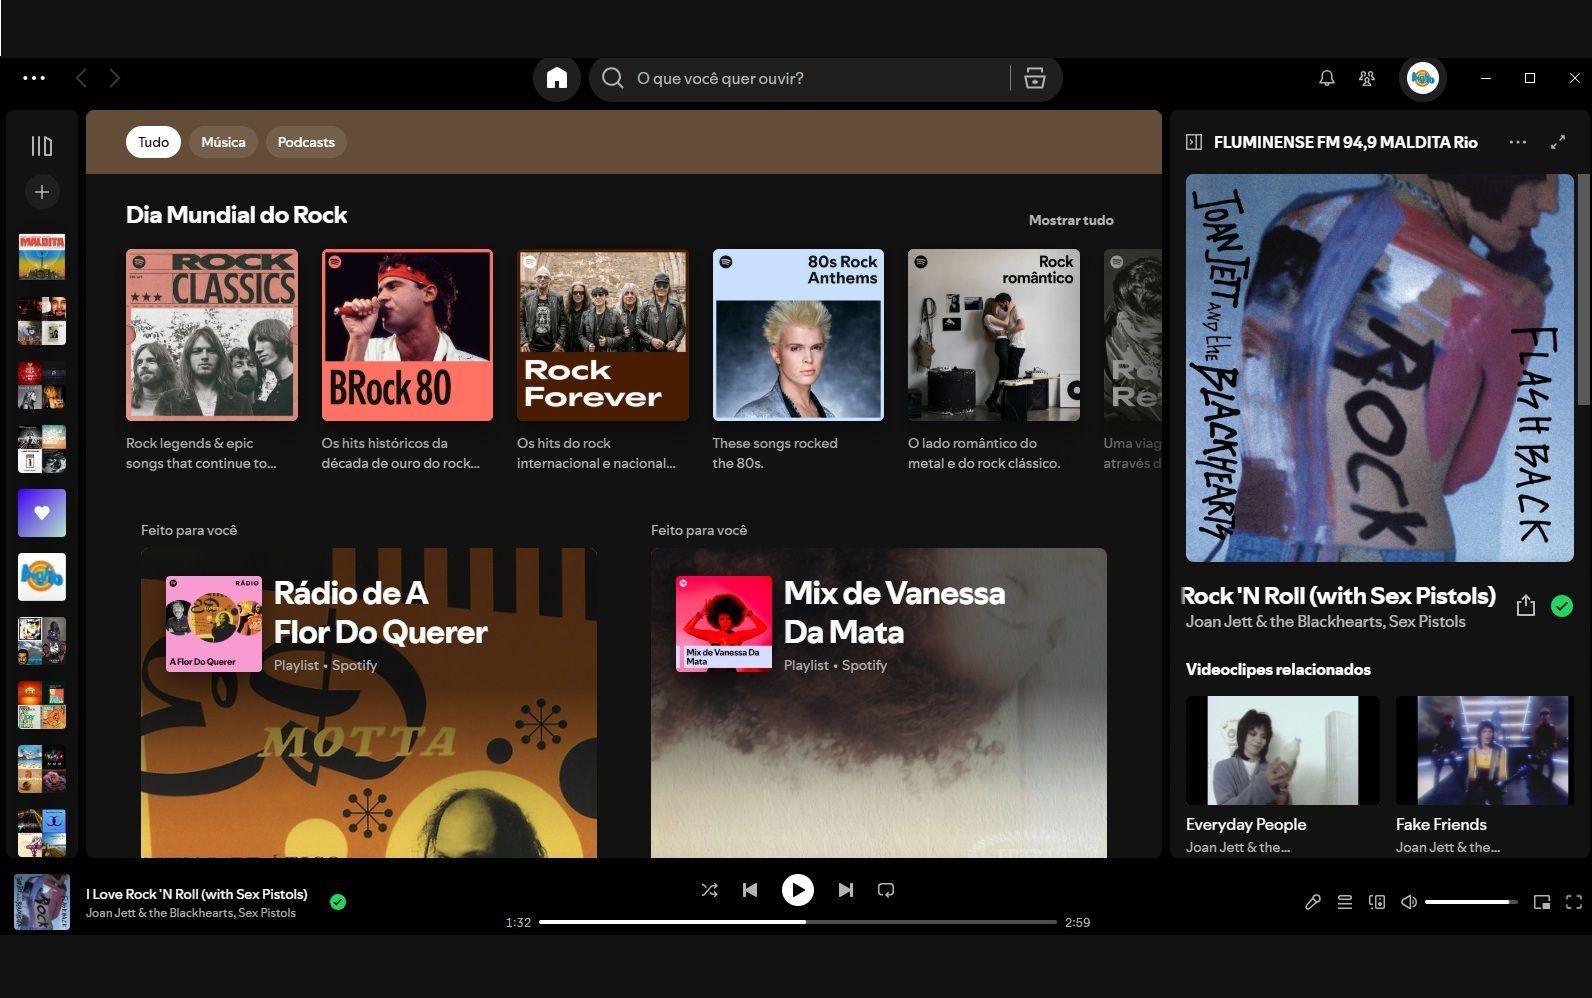
Task: Toggle liked checkmark in bottom player bar
Action: (x=338, y=902)
